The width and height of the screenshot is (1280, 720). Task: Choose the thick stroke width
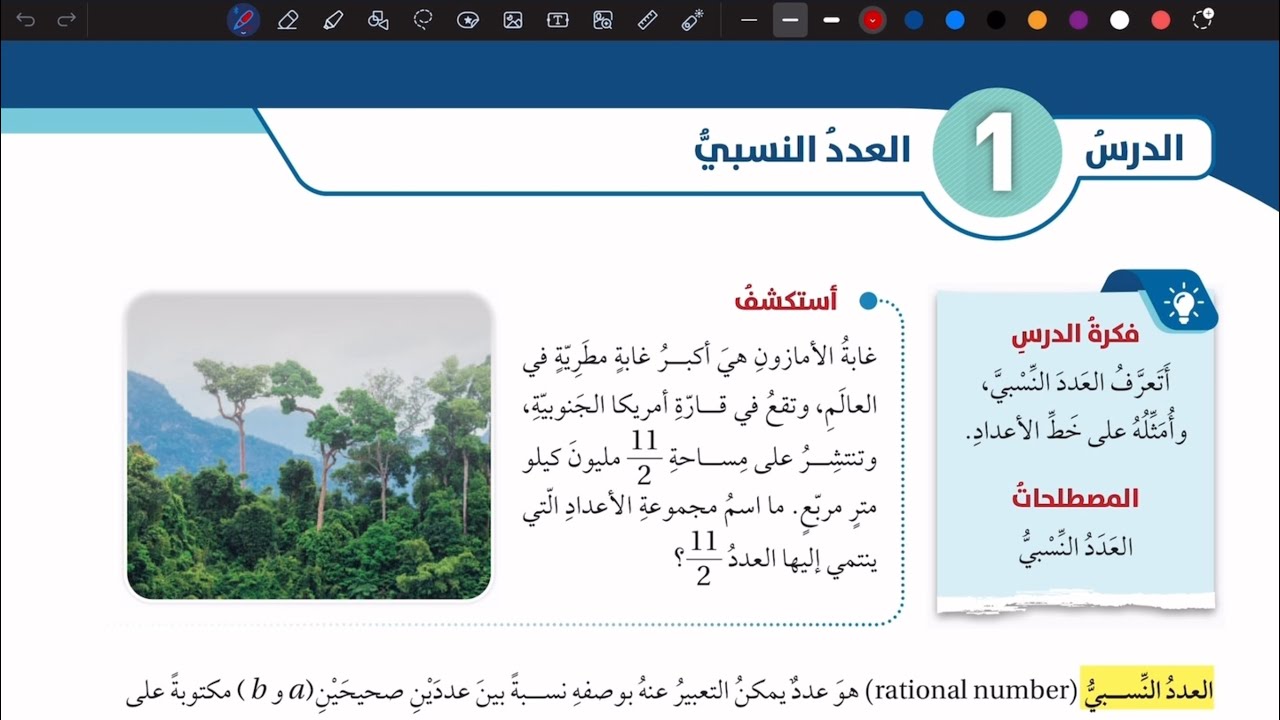[831, 20]
